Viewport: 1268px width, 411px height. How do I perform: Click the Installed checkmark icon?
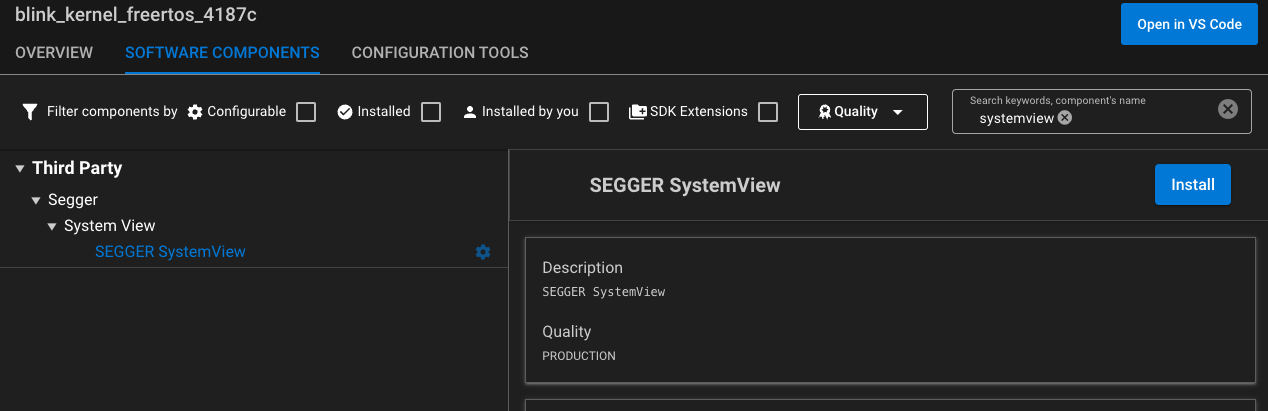pyautogui.click(x=345, y=112)
